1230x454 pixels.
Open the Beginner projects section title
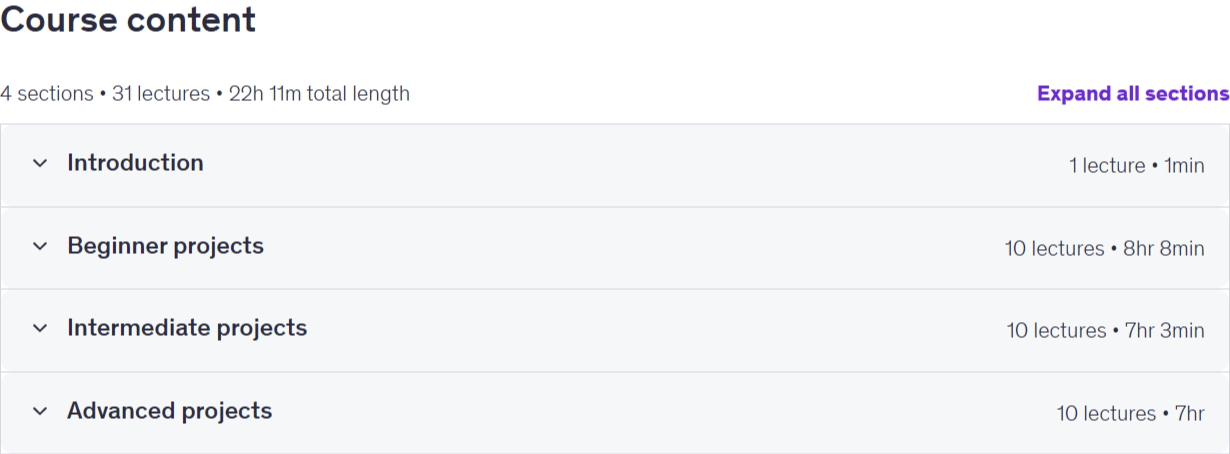[x=165, y=246]
